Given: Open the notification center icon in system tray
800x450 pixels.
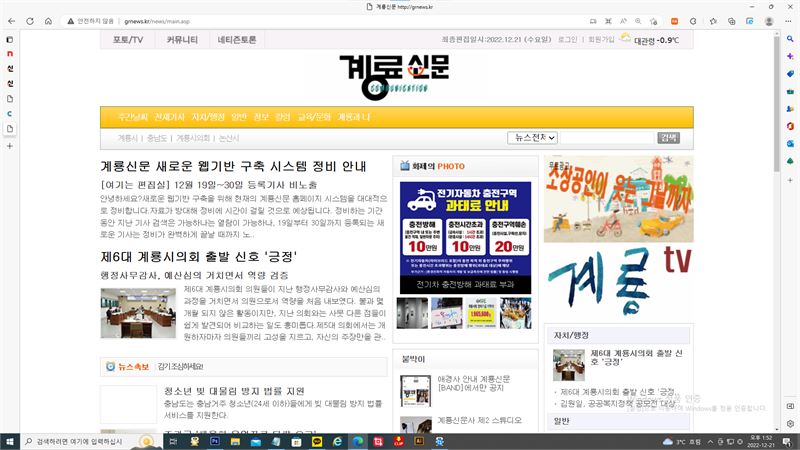Looking at the screenshot, I should coord(787,442).
